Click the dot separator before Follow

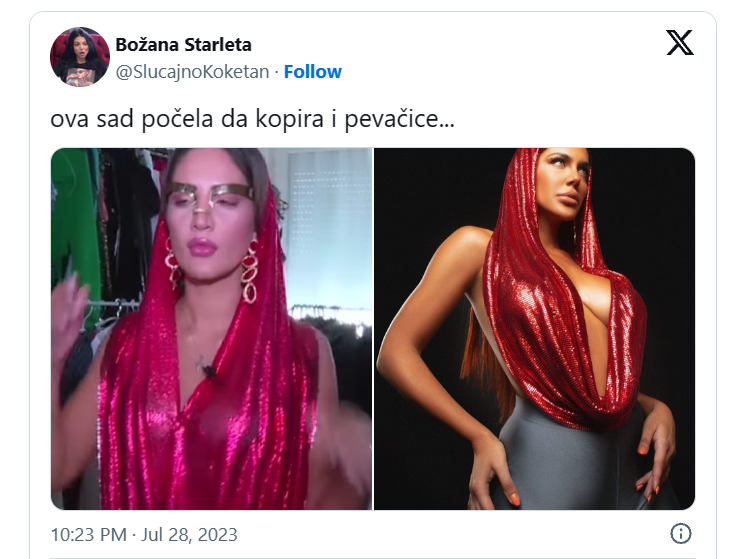click(276, 72)
